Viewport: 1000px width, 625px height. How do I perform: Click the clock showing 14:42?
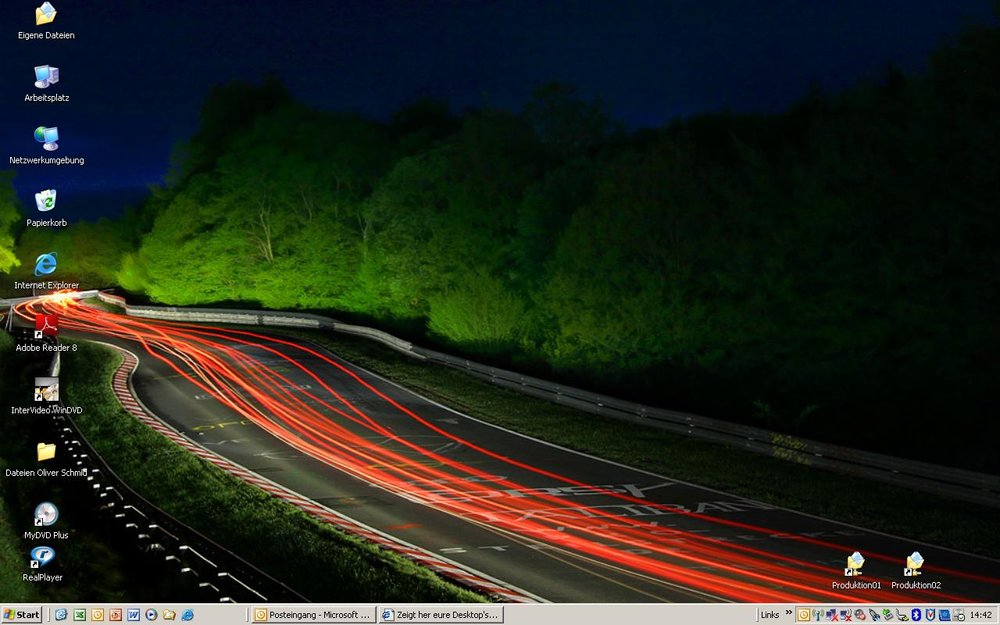click(981, 615)
